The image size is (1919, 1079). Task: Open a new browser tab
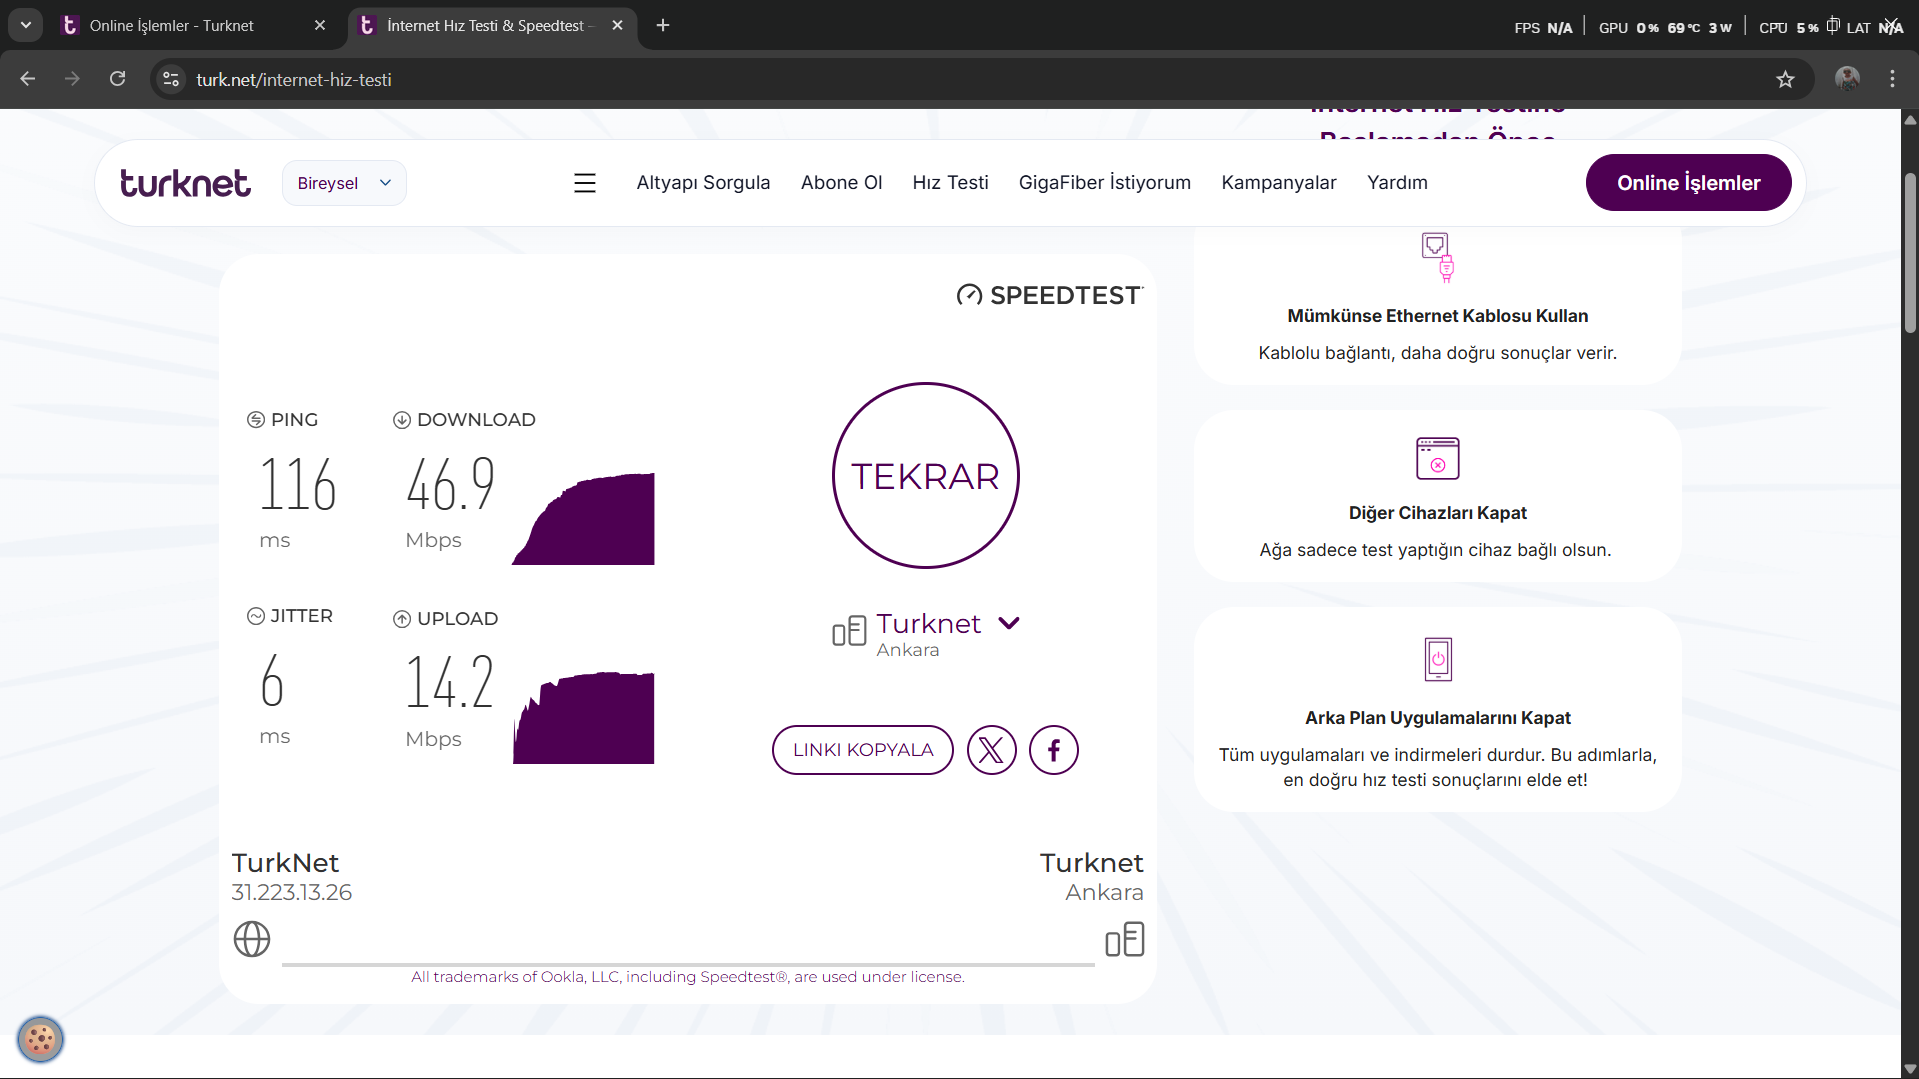tap(663, 25)
